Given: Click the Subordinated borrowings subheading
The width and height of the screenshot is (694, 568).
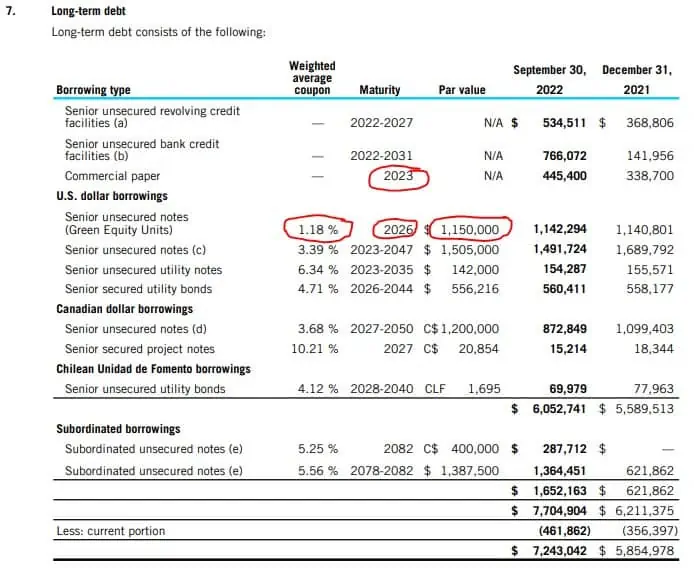Looking at the screenshot, I should [118, 429].
